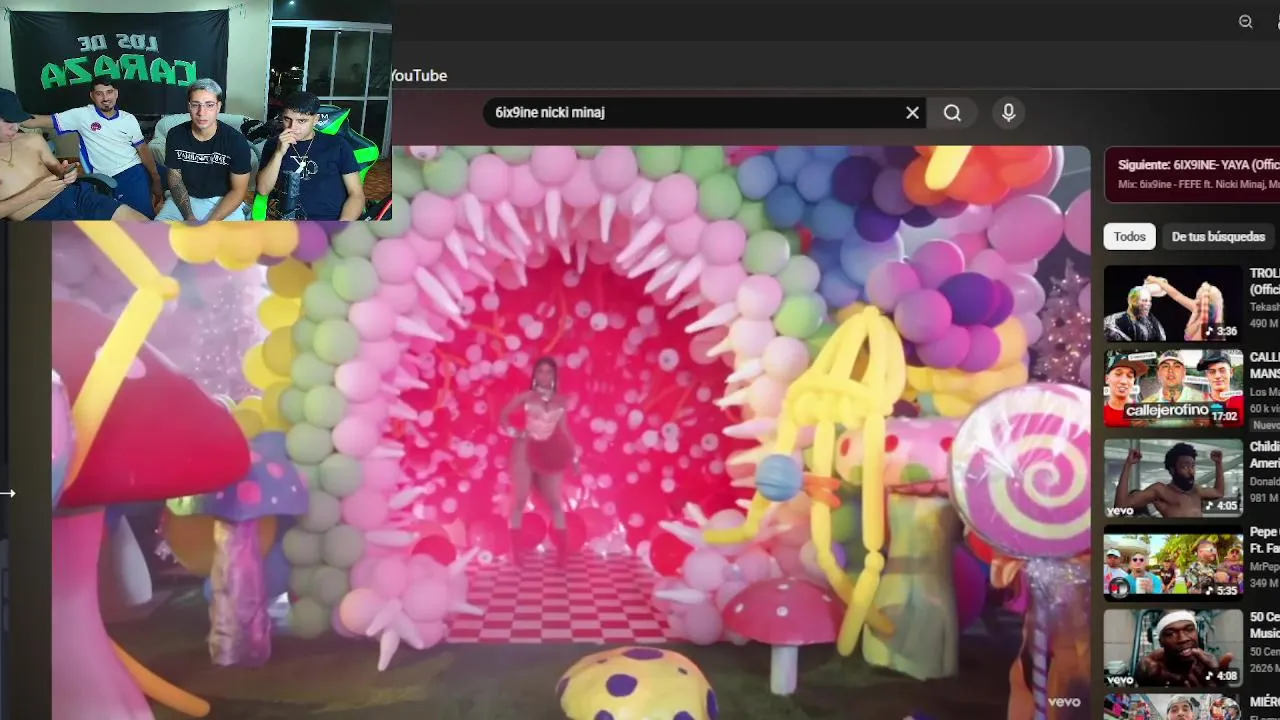The width and height of the screenshot is (1280, 720).
Task: Open the TROLLZ video thumbnail, 3:36
Action: tap(1173, 303)
